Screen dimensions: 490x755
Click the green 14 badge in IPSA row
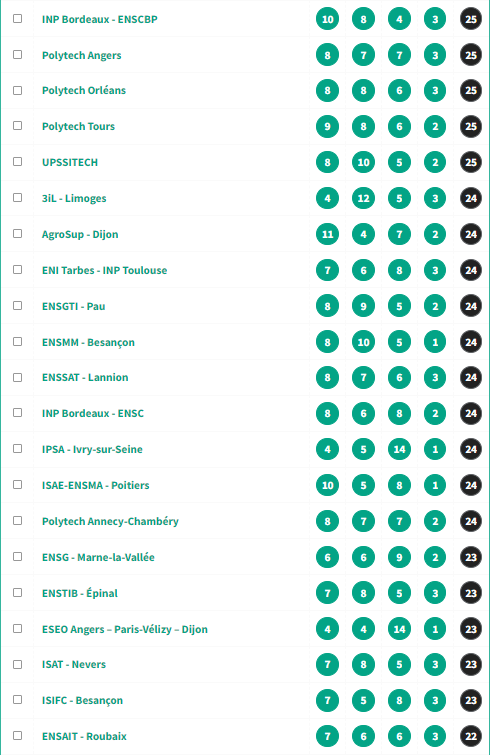(399, 449)
